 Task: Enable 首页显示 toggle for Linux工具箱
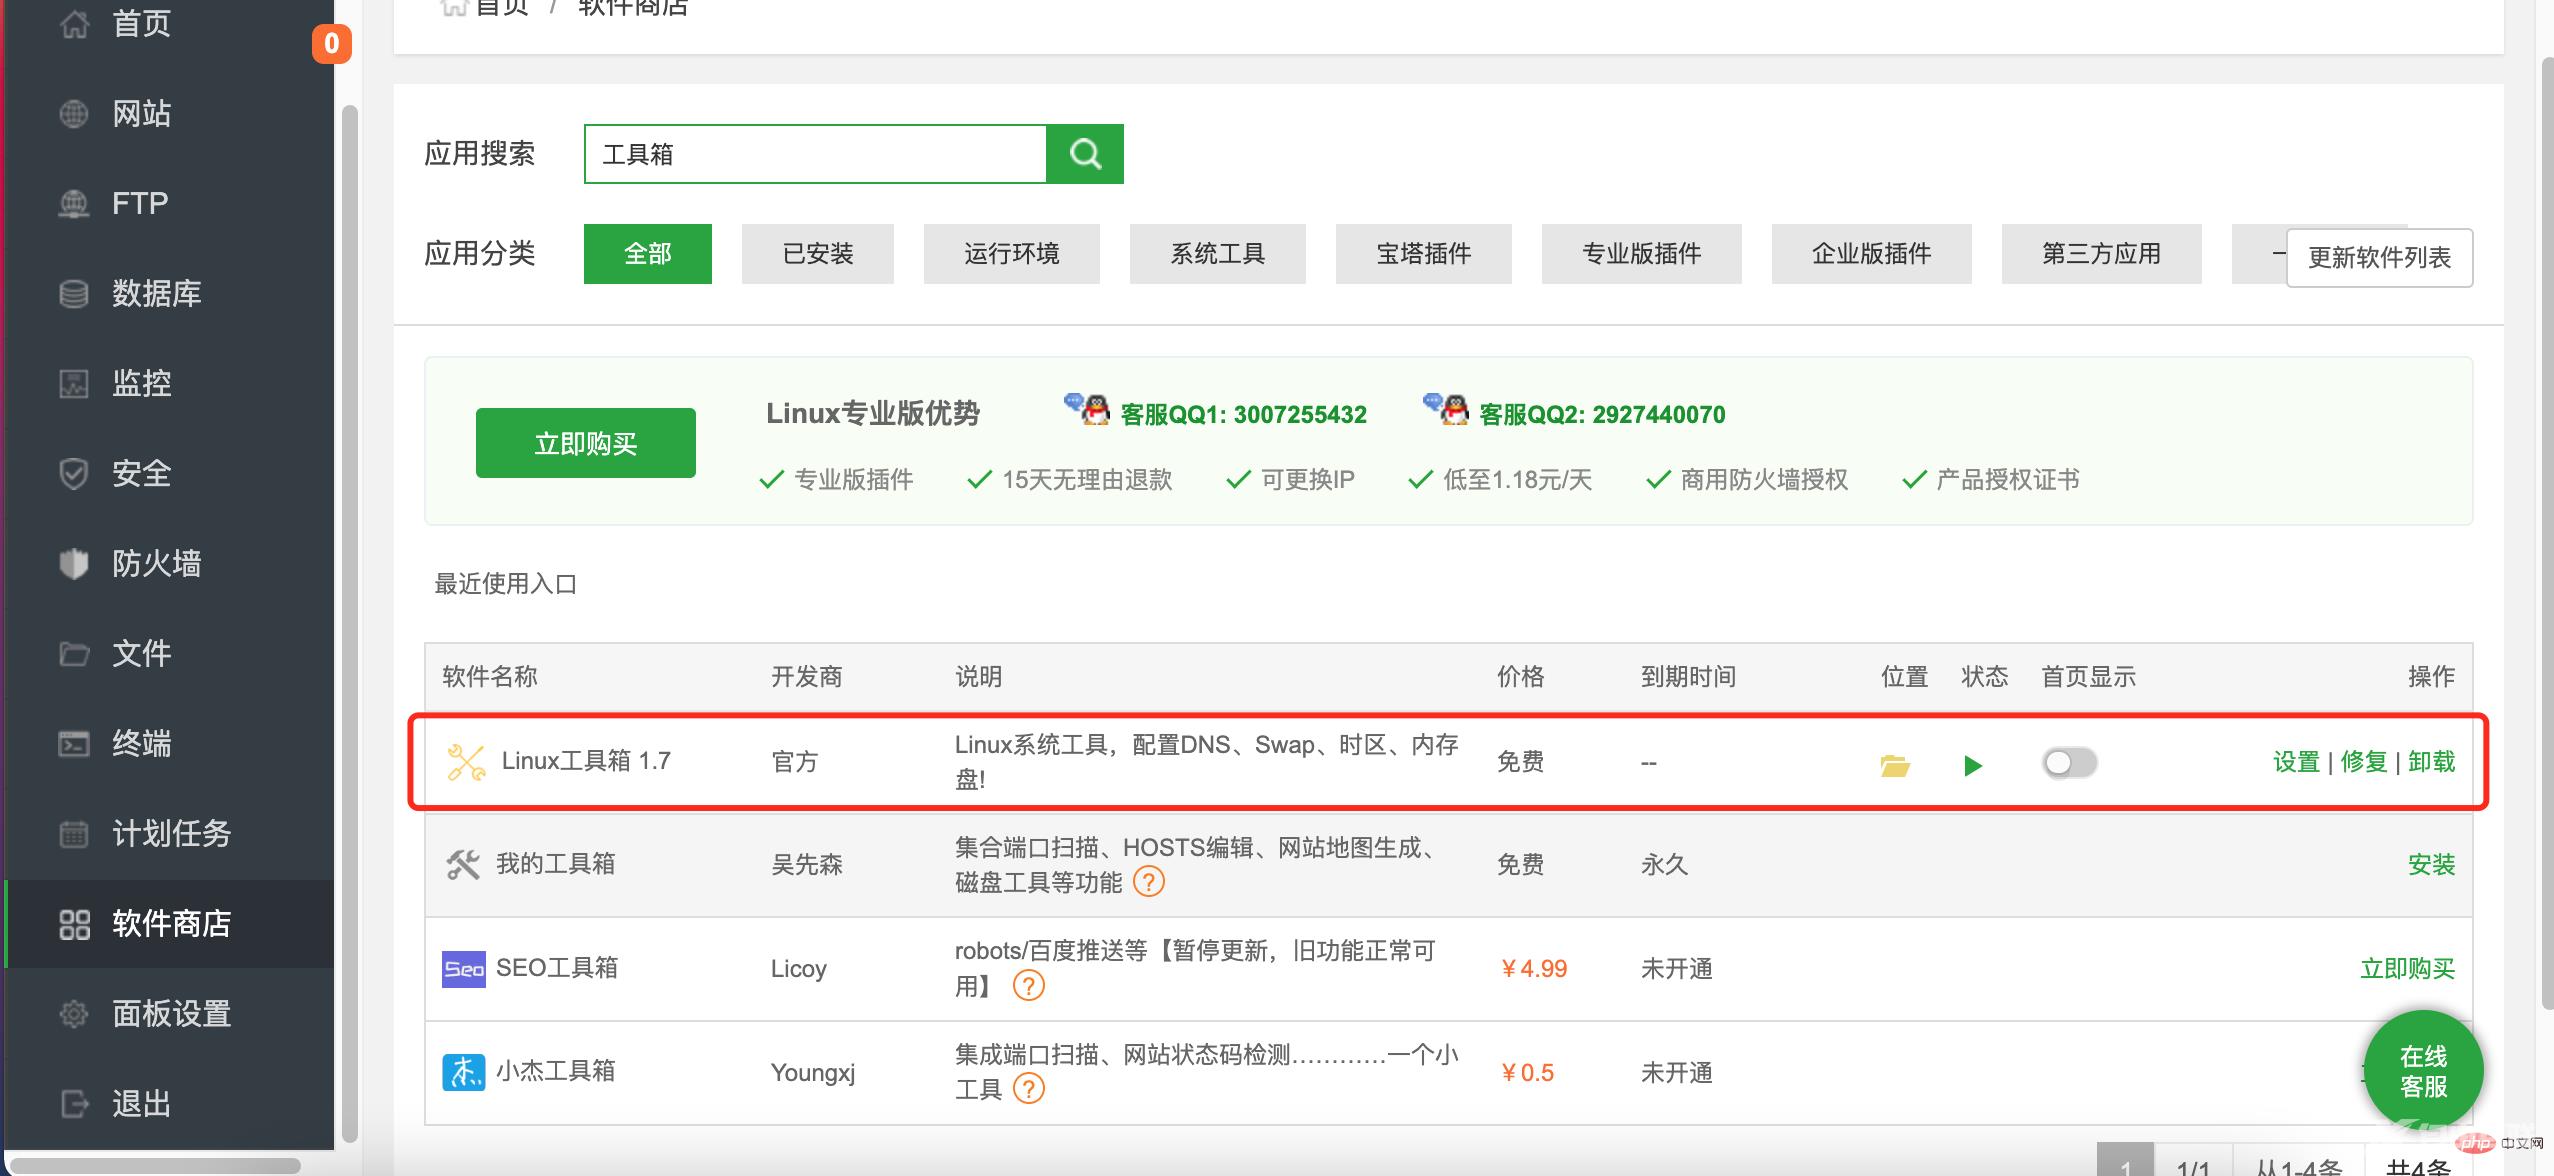pos(2069,762)
